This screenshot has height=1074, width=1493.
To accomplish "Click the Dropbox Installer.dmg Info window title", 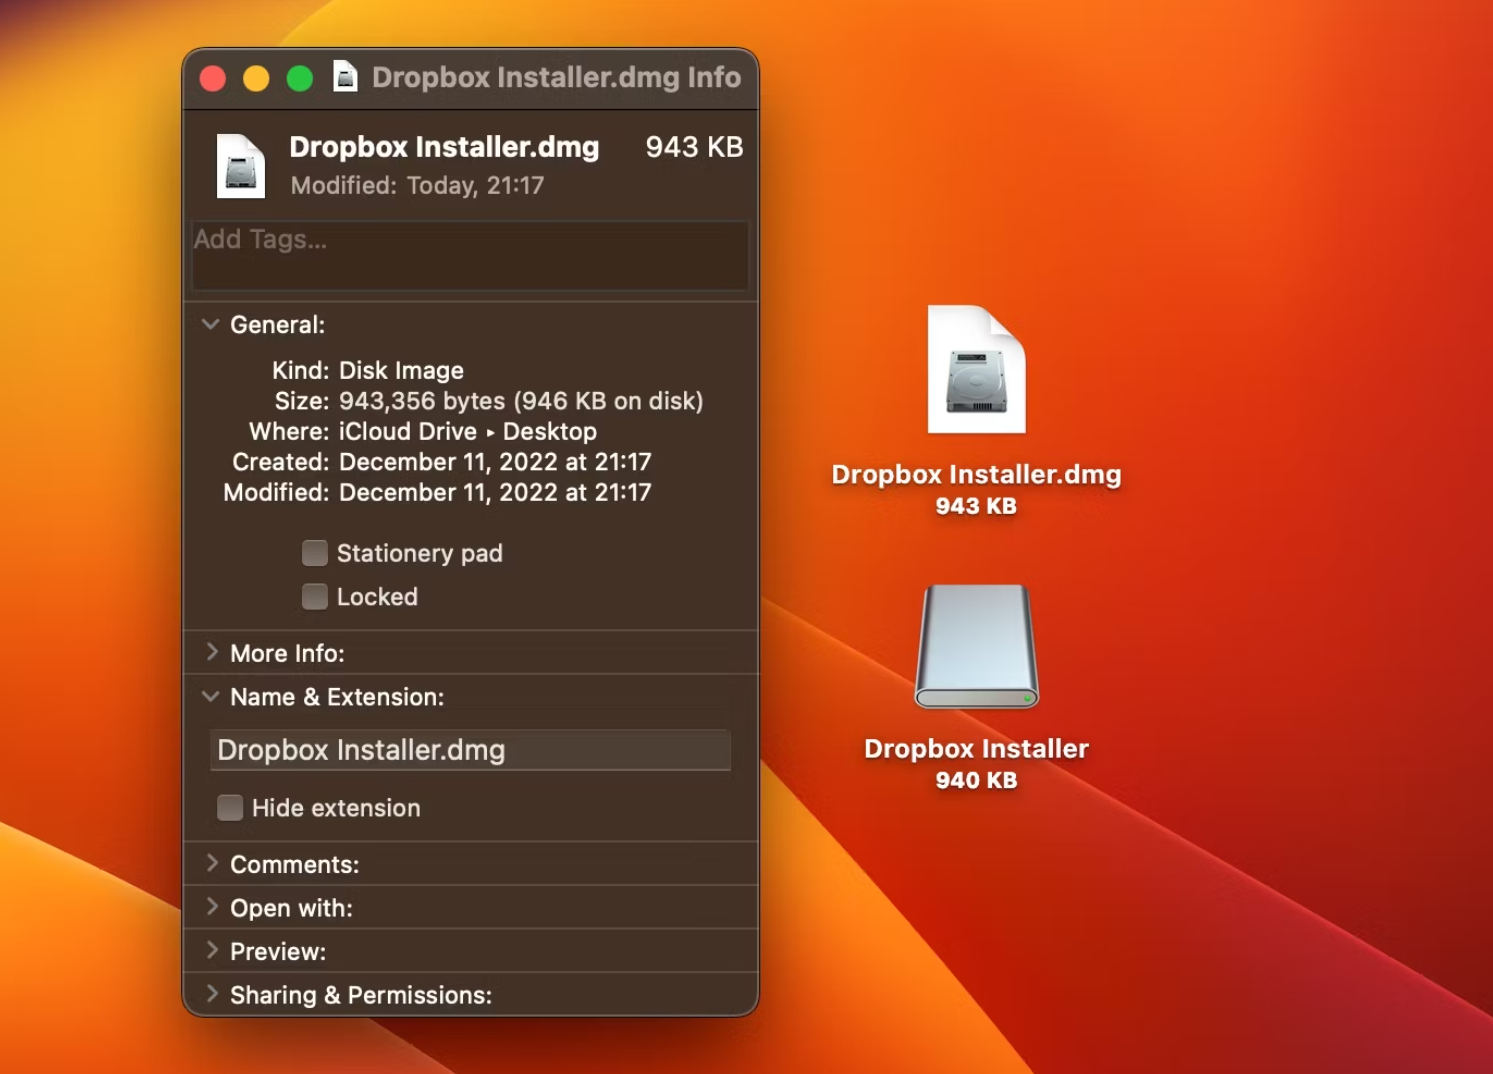I will (556, 77).
